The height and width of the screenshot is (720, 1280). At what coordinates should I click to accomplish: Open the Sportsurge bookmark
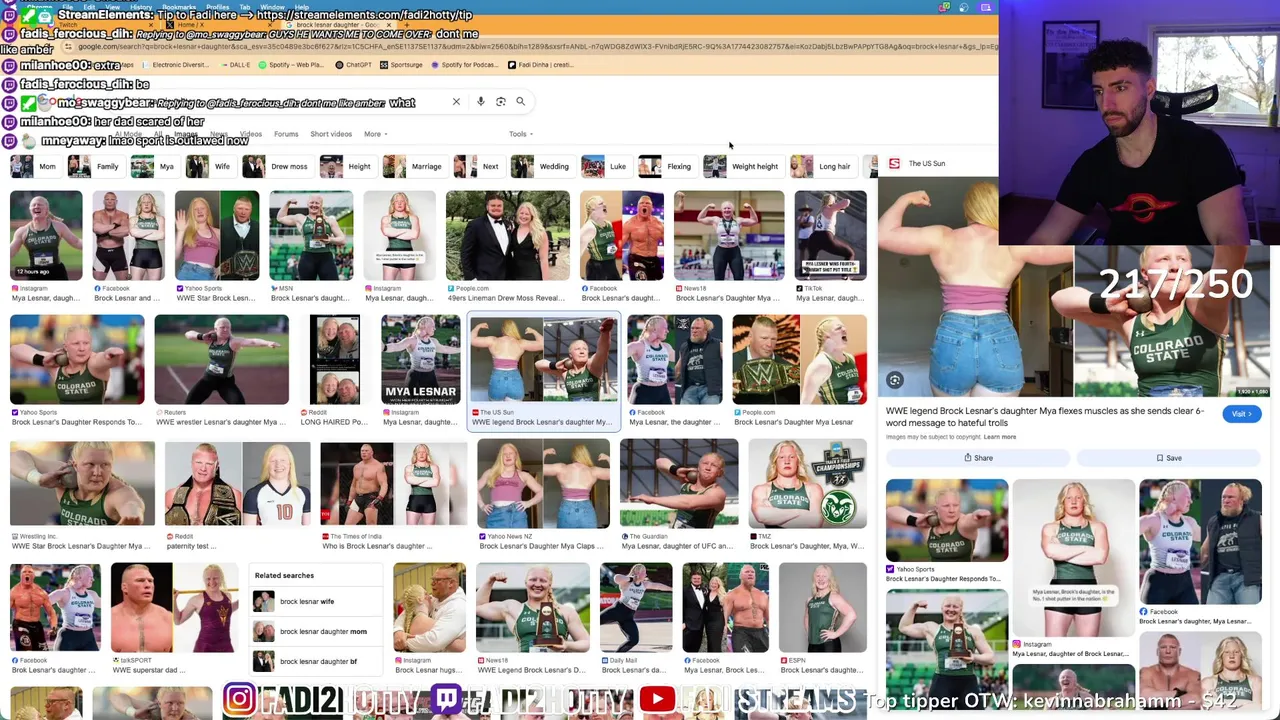(x=400, y=65)
